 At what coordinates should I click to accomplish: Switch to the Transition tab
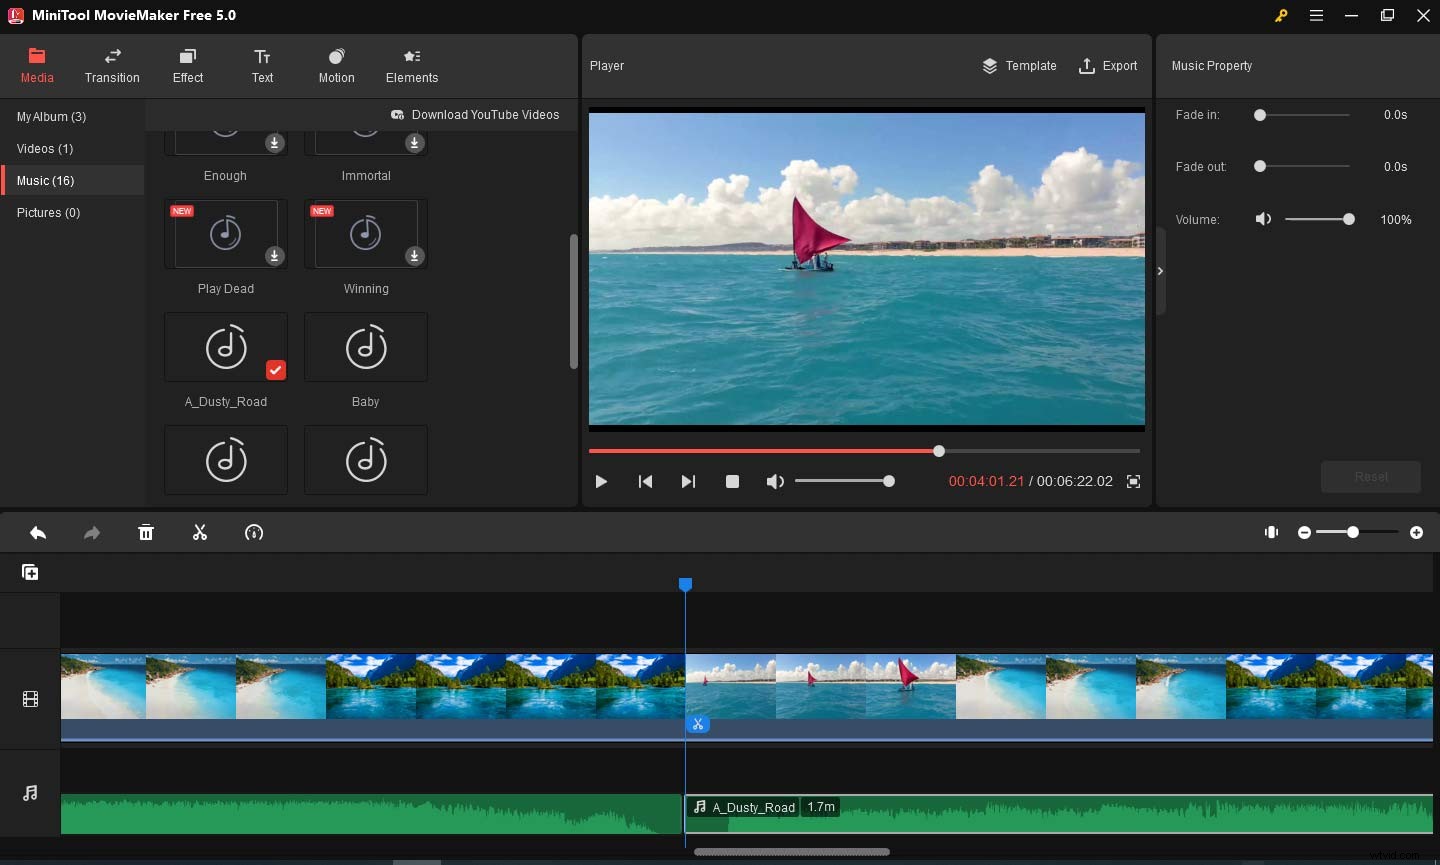point(112,65)
